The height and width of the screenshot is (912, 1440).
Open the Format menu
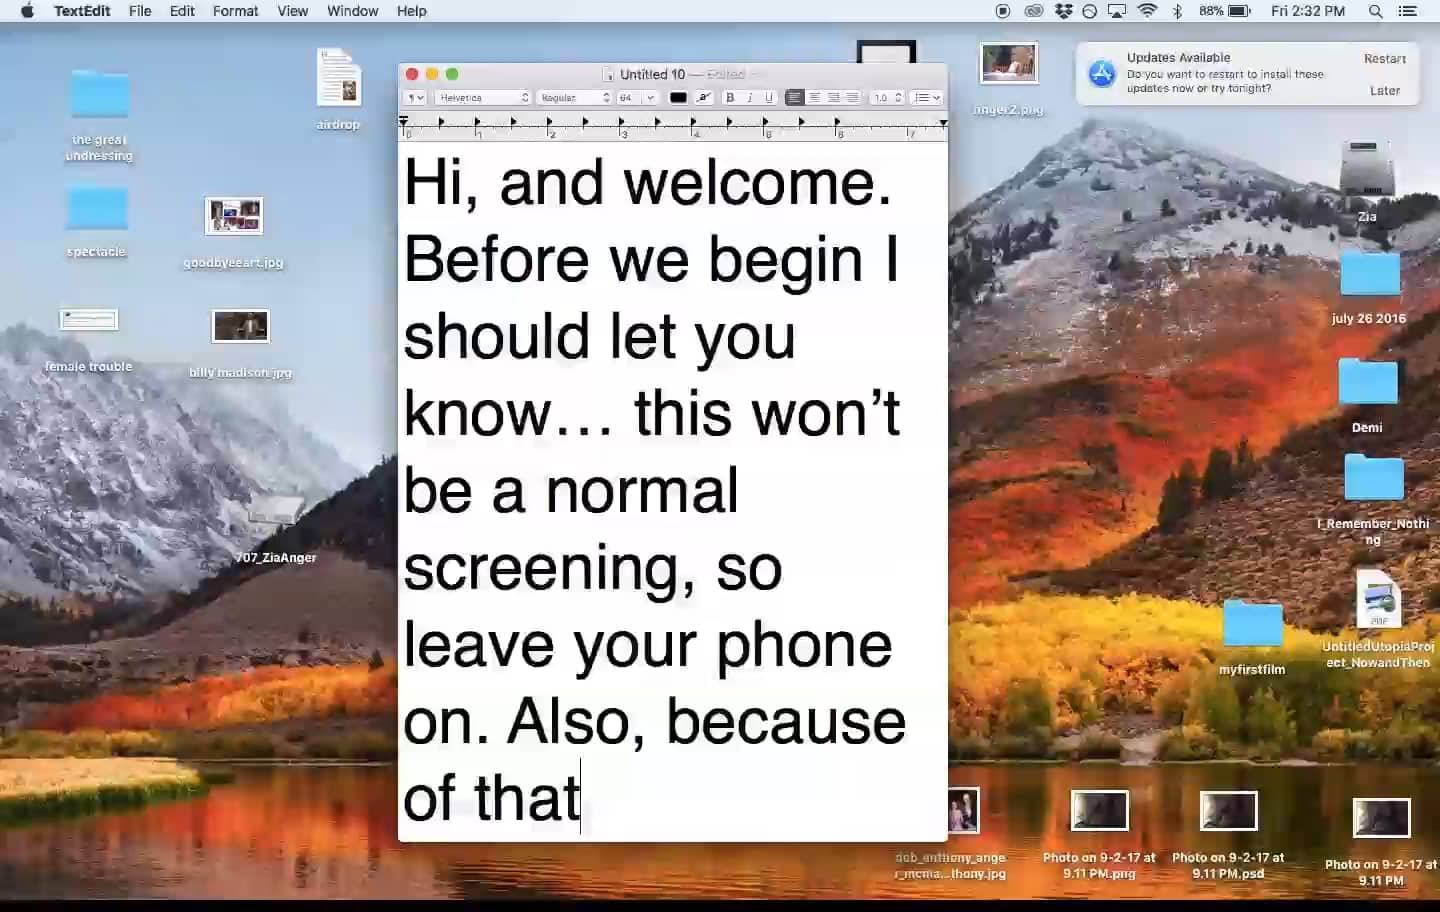(x=235, y=11)
